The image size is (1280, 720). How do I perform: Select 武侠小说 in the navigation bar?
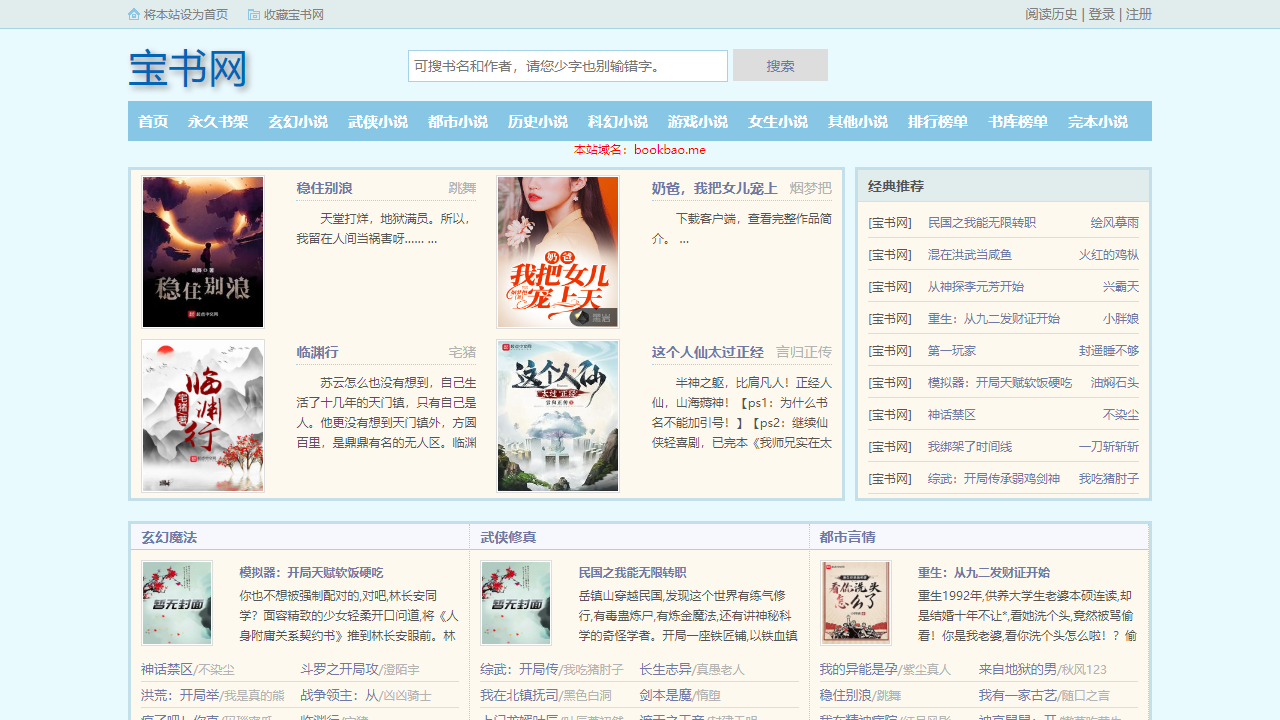(378, 121)
